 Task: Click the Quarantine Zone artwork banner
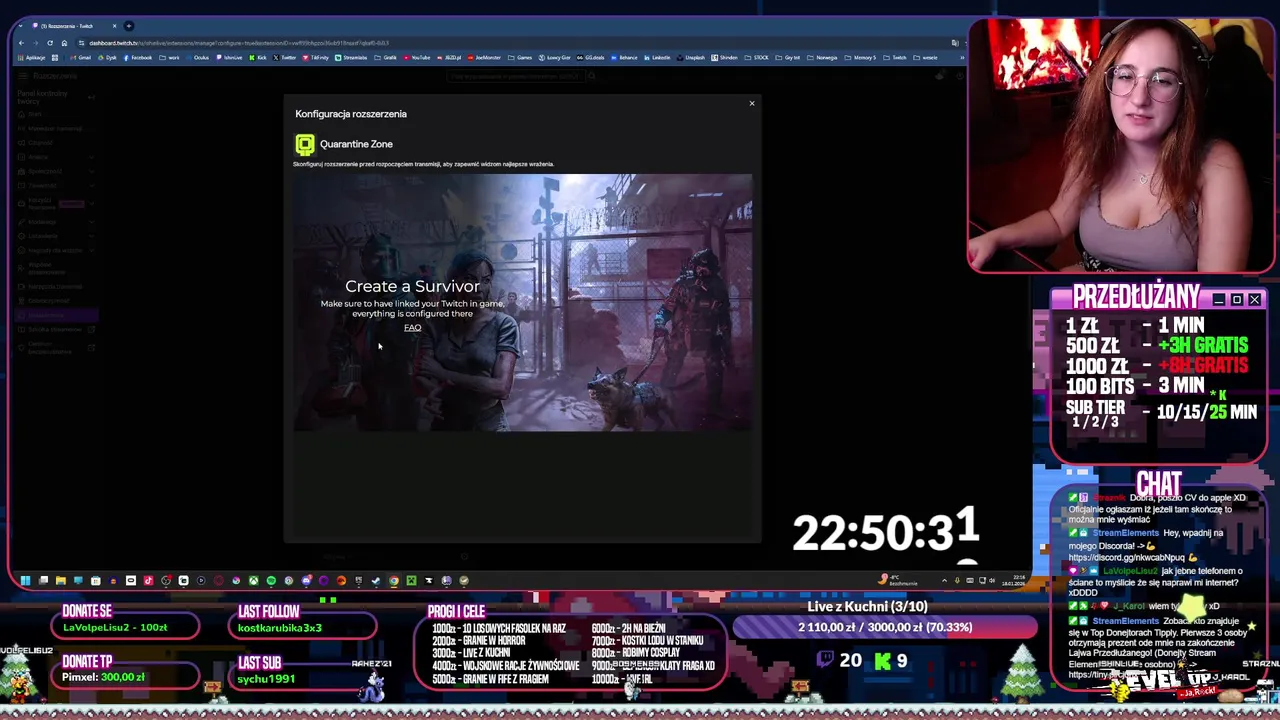(x=522, y=302)
